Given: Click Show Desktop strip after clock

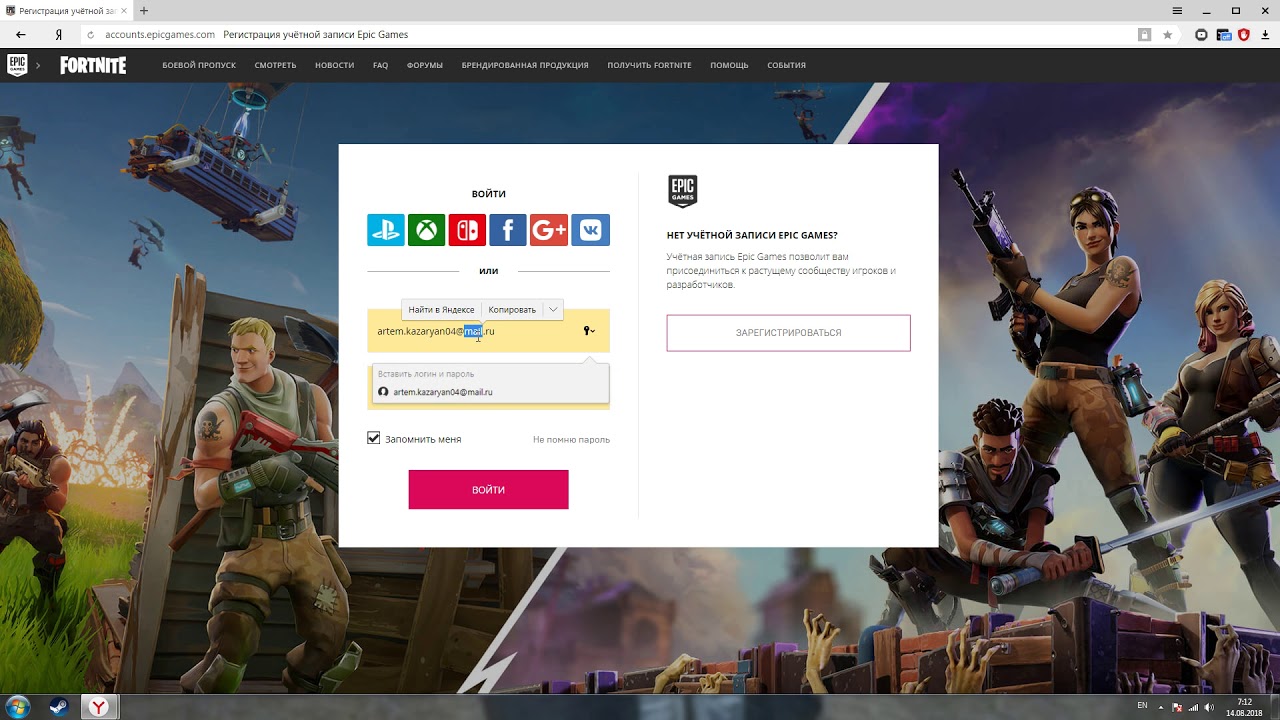Looking at the screenshot, I should click(x=1274, y=707).
